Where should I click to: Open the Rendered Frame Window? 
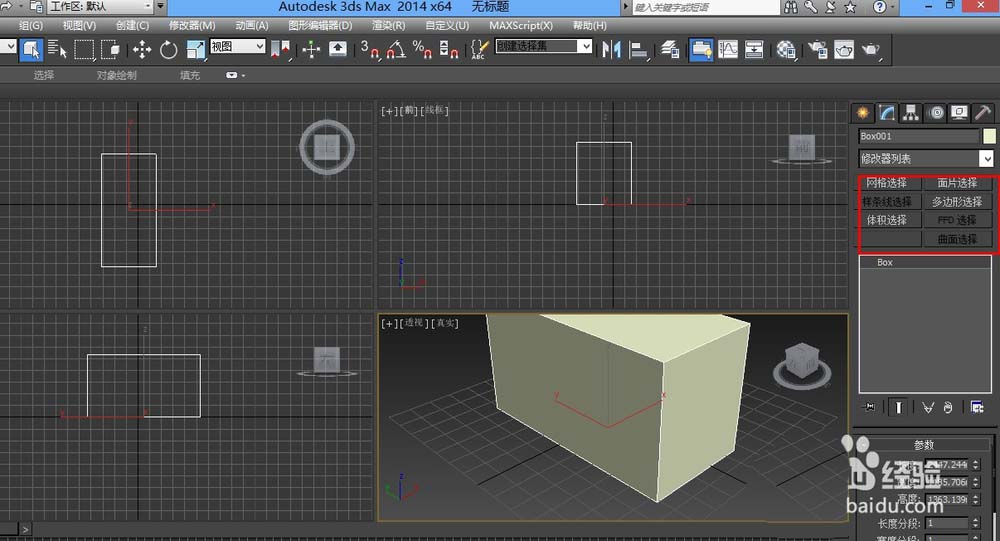click(x=844, y=49)
